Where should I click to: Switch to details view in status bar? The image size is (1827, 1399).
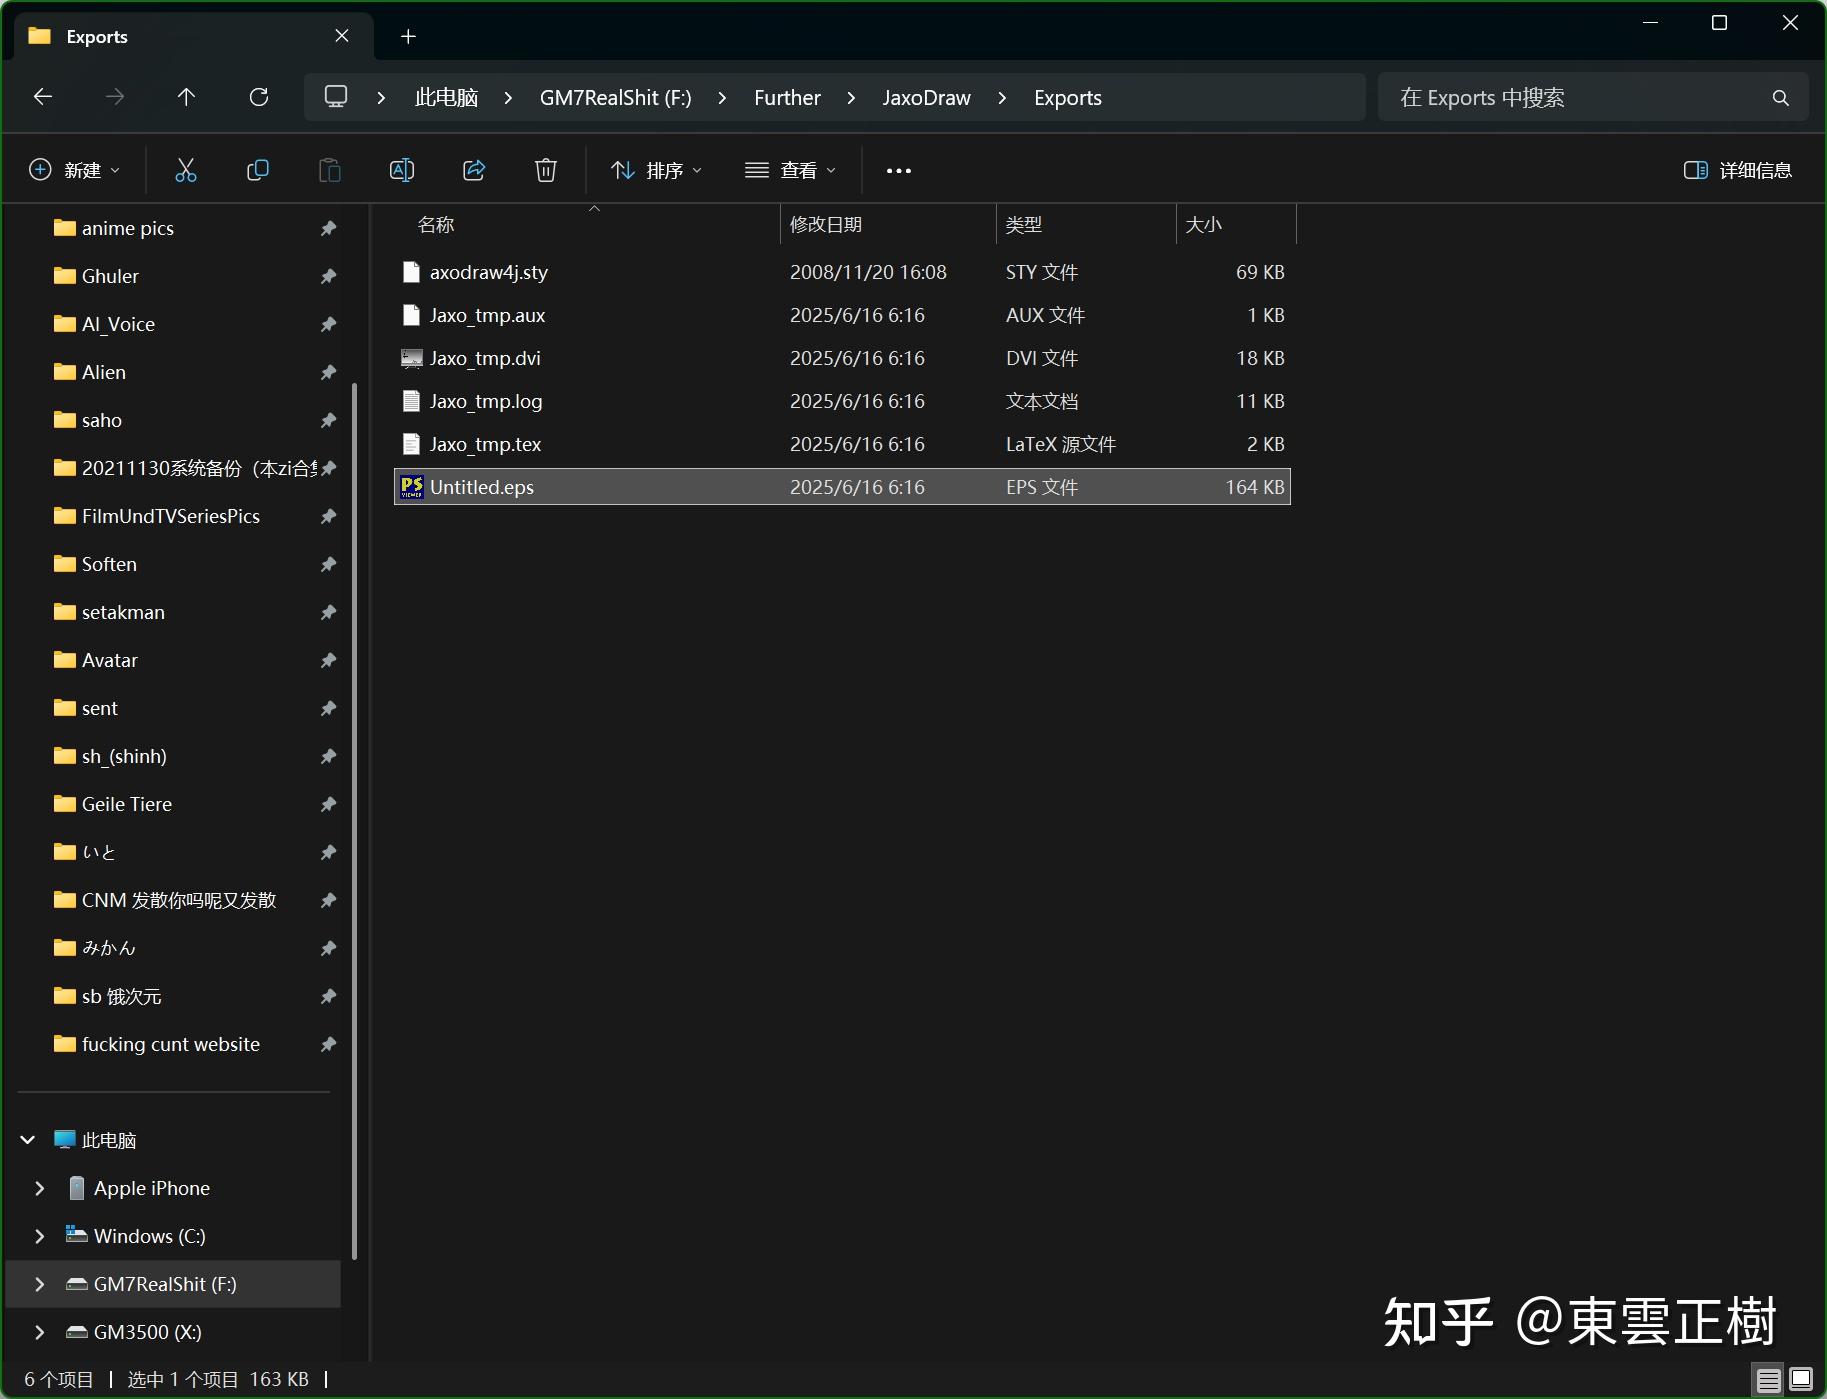click(1768, 1380)
